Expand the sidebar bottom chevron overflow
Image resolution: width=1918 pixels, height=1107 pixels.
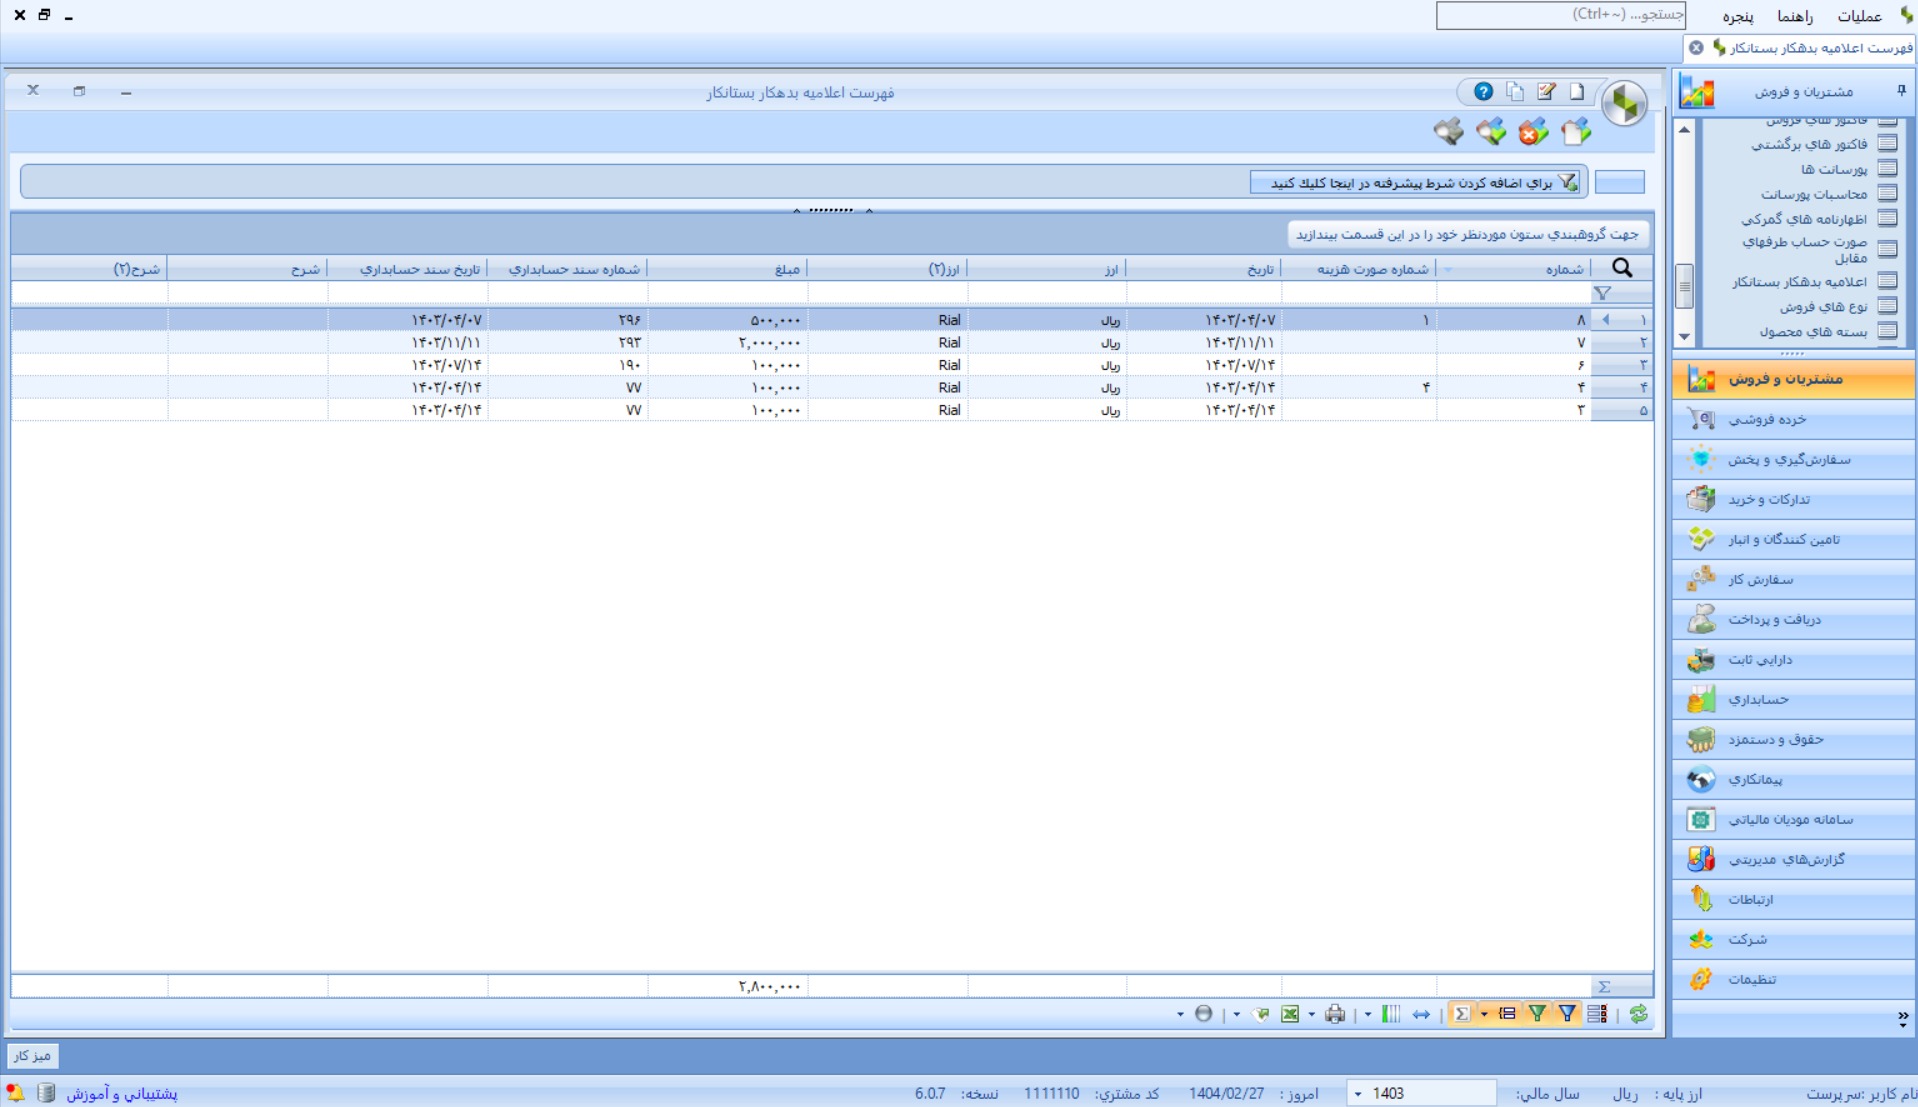pyautogui.click(x=1902, y=1018)
